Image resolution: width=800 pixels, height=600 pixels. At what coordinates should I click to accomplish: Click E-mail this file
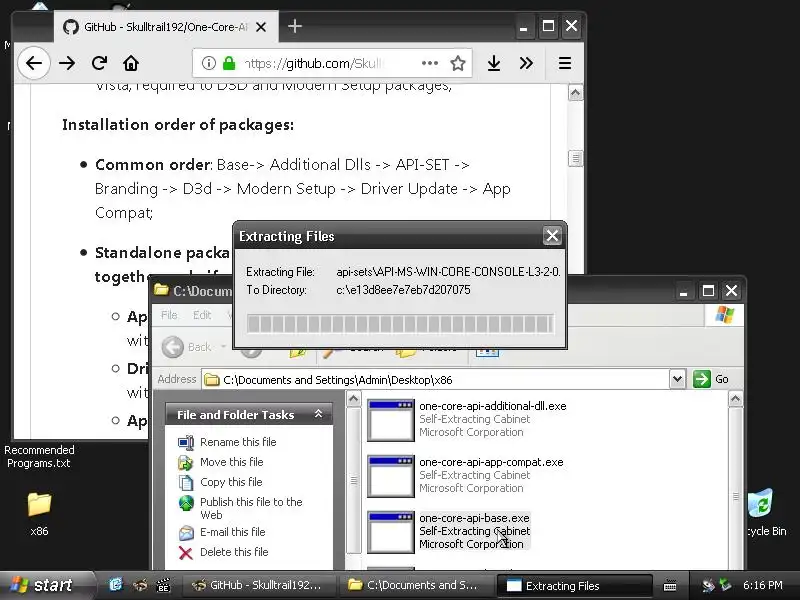[233, 532]
